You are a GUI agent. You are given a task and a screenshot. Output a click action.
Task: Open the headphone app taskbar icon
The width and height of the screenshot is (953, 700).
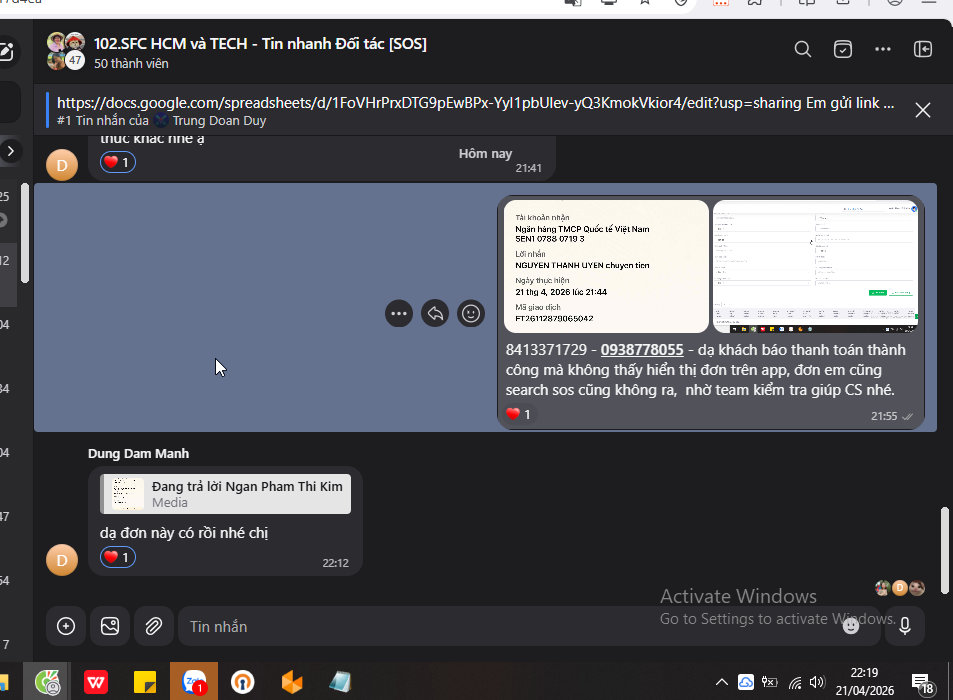tap(243, 682)
